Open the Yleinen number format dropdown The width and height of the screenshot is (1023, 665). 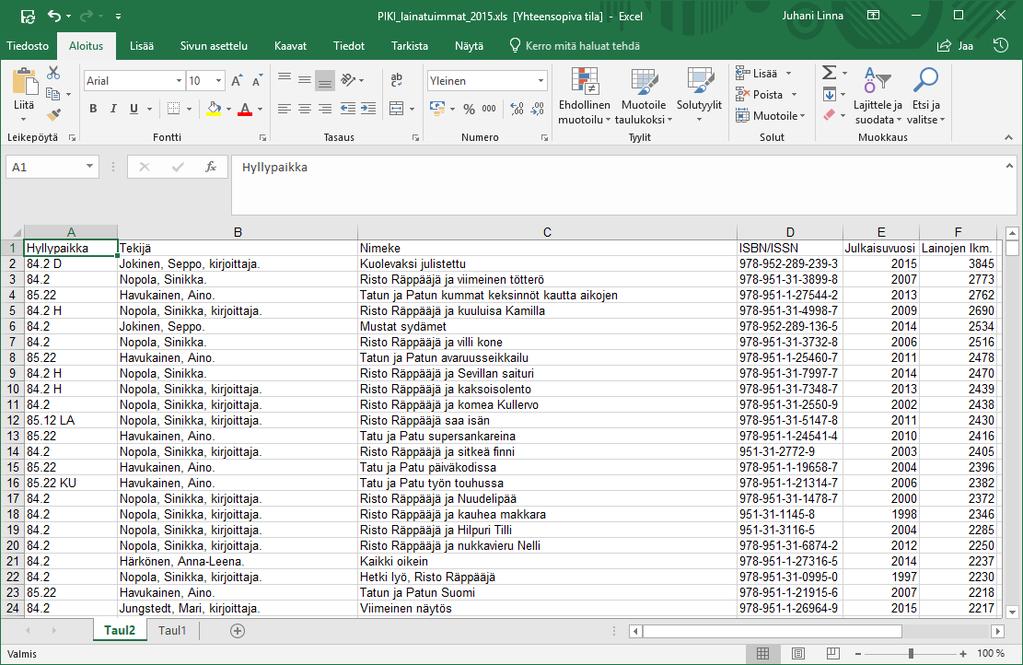(541, 81)
